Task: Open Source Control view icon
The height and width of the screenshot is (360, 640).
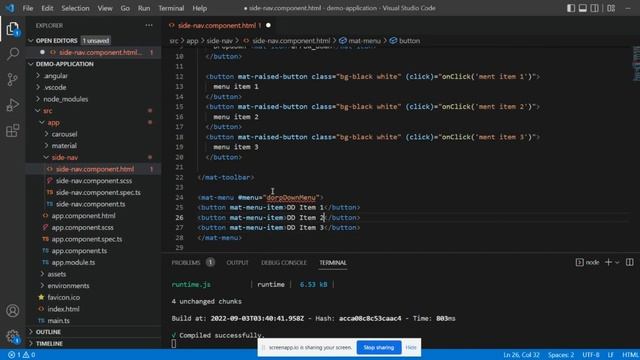Action: click(13, 79)
